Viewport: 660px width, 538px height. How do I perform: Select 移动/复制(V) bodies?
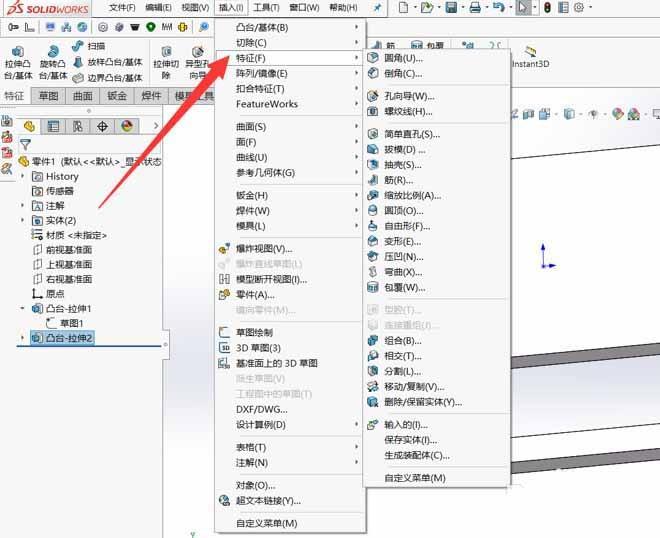point(436,386)
